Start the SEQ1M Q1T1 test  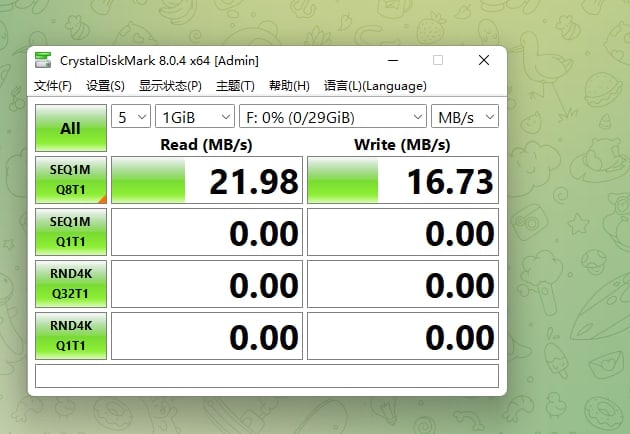(x=71, y=232)
